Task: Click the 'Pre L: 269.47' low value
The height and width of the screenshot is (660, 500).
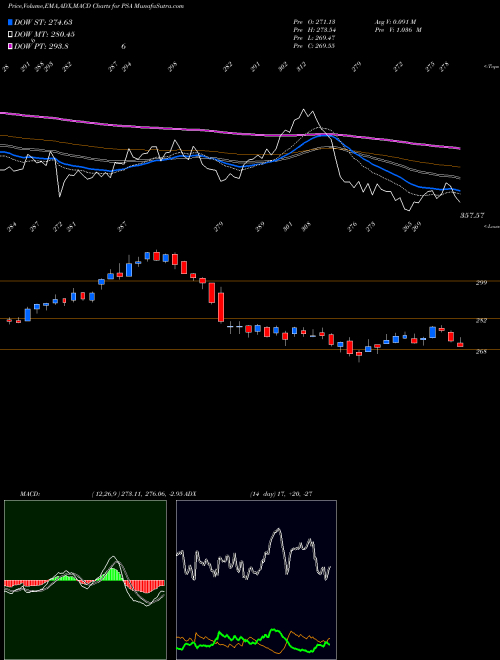Action: 314,38
